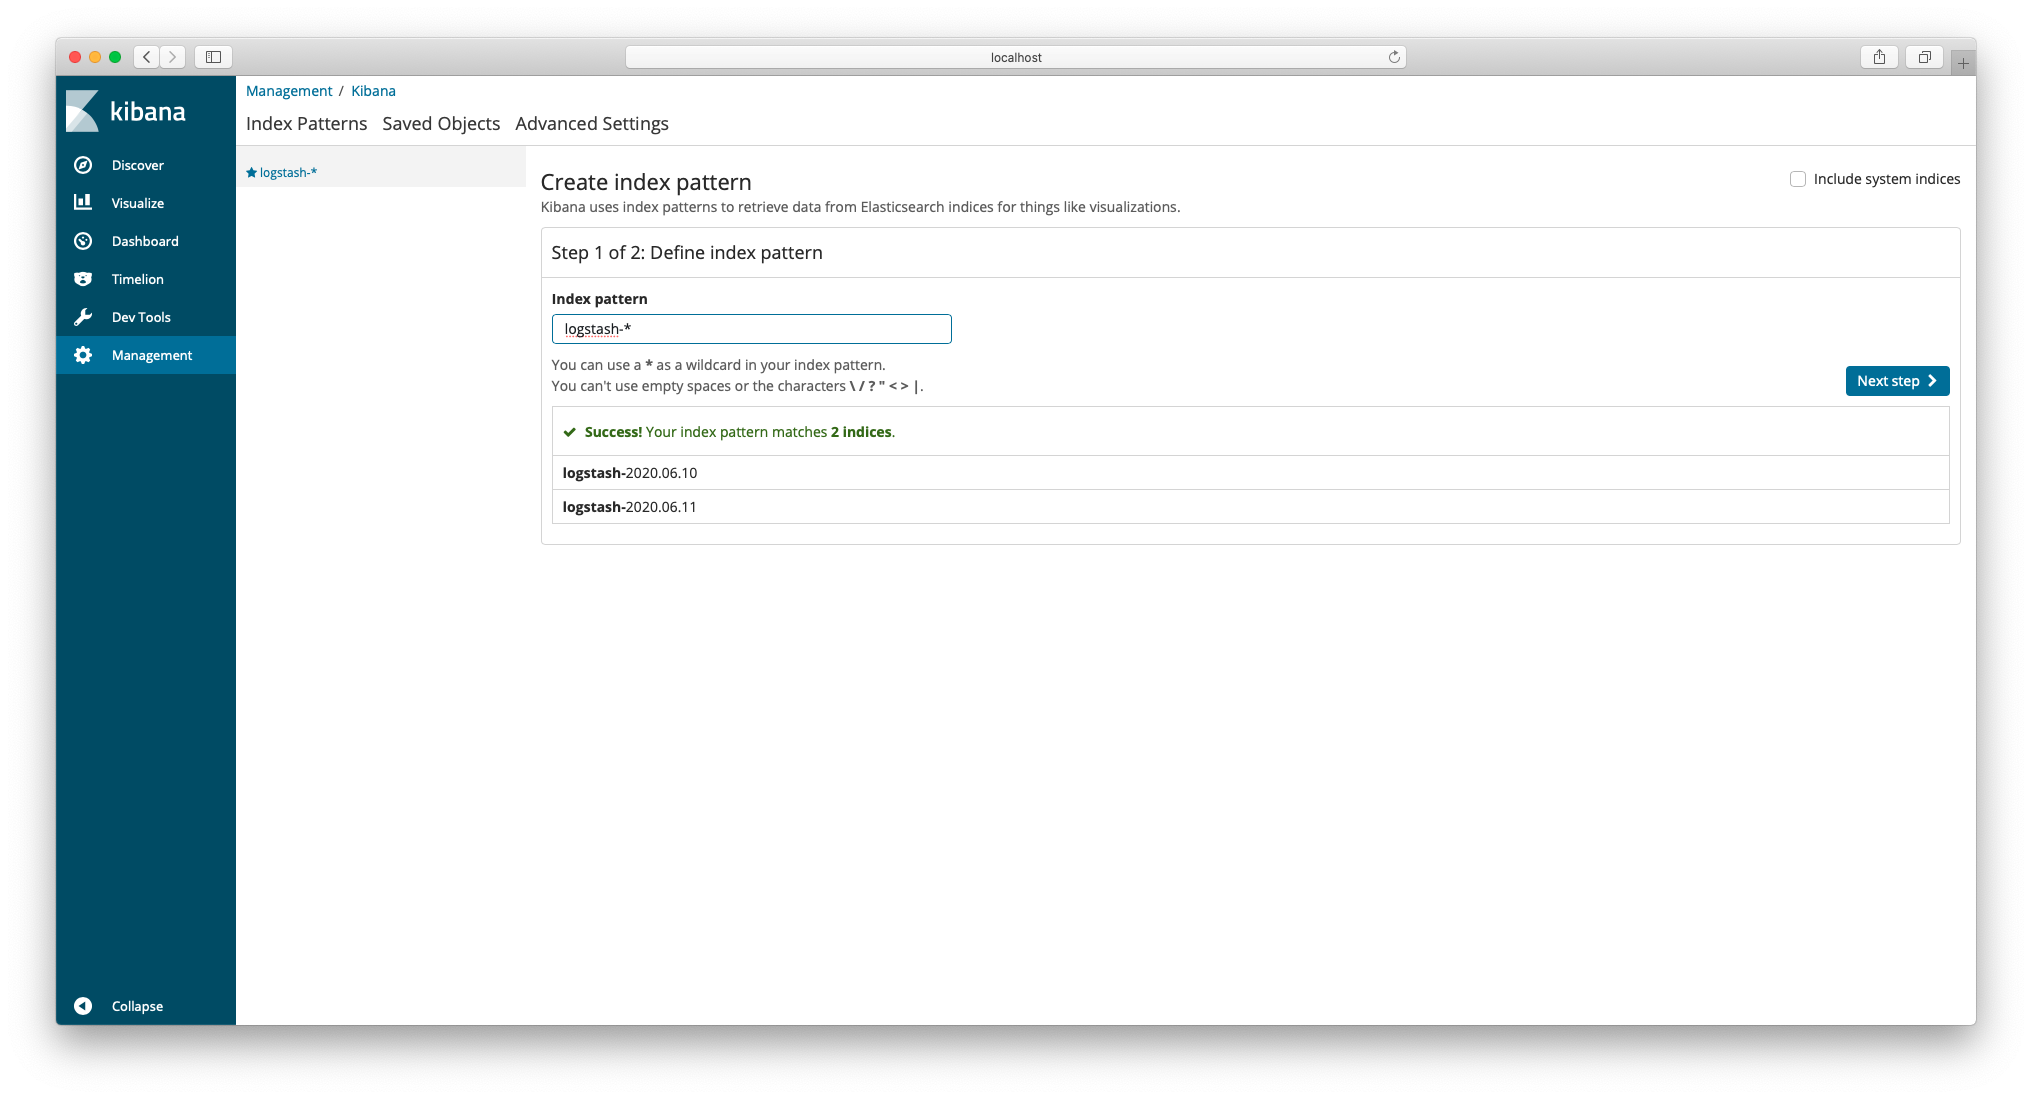This screenshot has width=2032, height=1099.
Task: Reload page using browser refresh icon
Action: [1394, 57]
